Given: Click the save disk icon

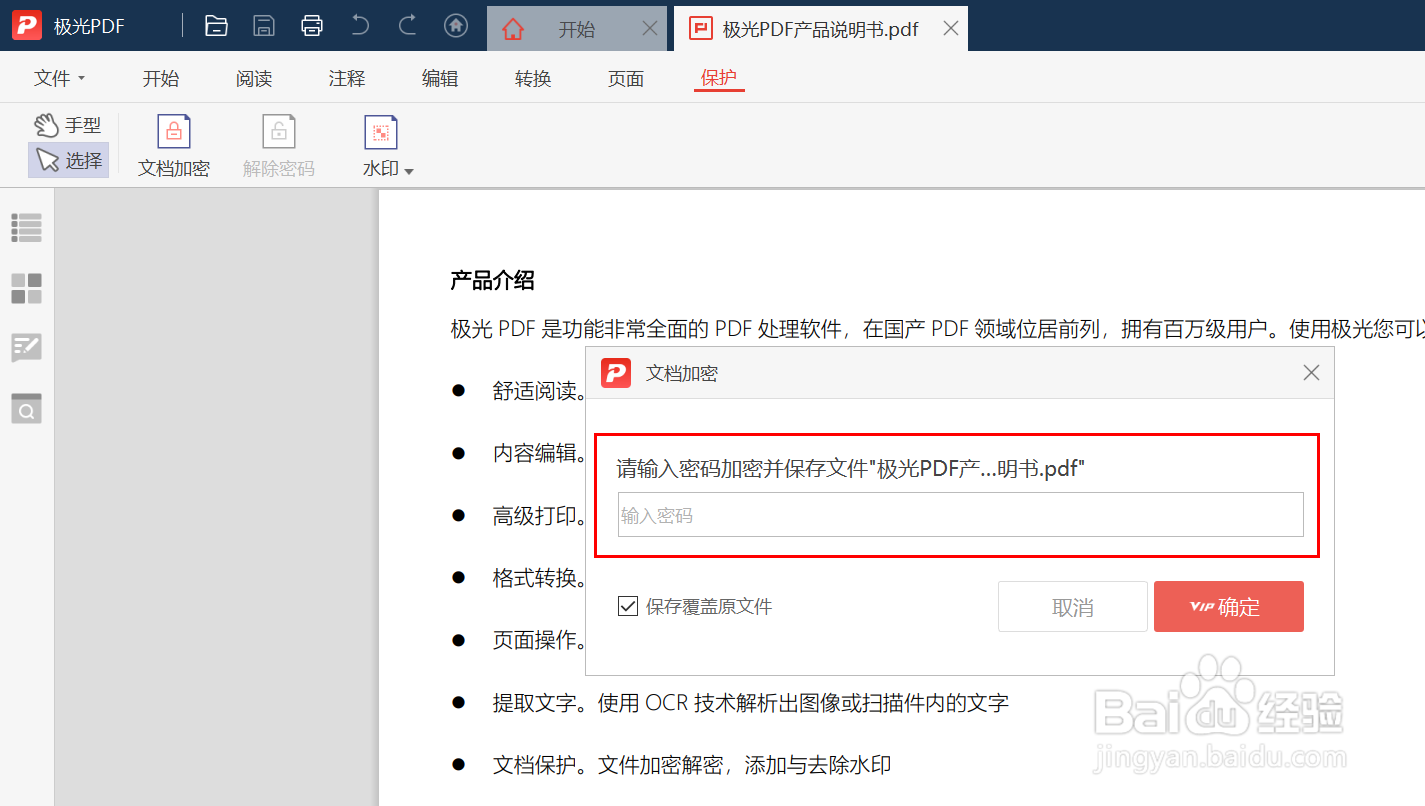Looking at the screenshot, I should click(x=264, y=26).
